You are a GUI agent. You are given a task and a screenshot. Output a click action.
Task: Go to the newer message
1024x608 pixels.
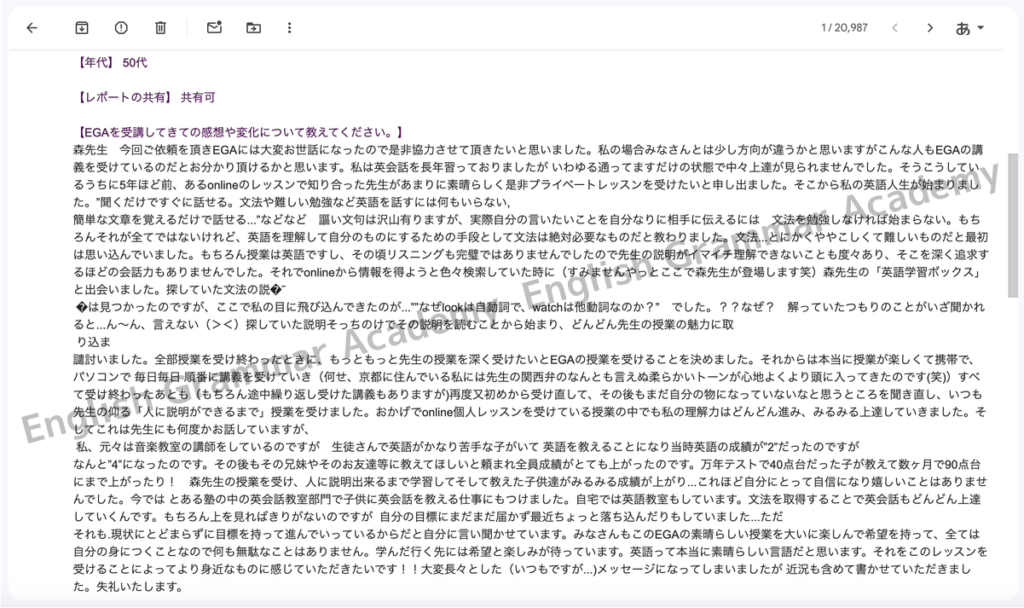[894, 28]
